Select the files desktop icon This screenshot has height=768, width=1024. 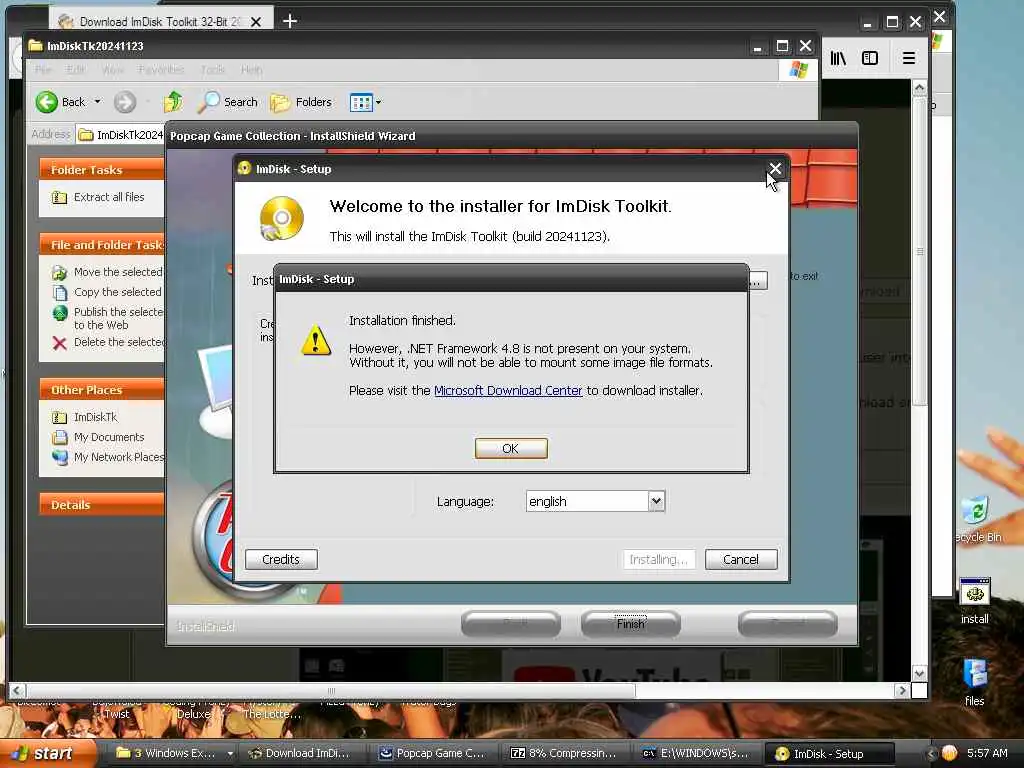(974, 682)
